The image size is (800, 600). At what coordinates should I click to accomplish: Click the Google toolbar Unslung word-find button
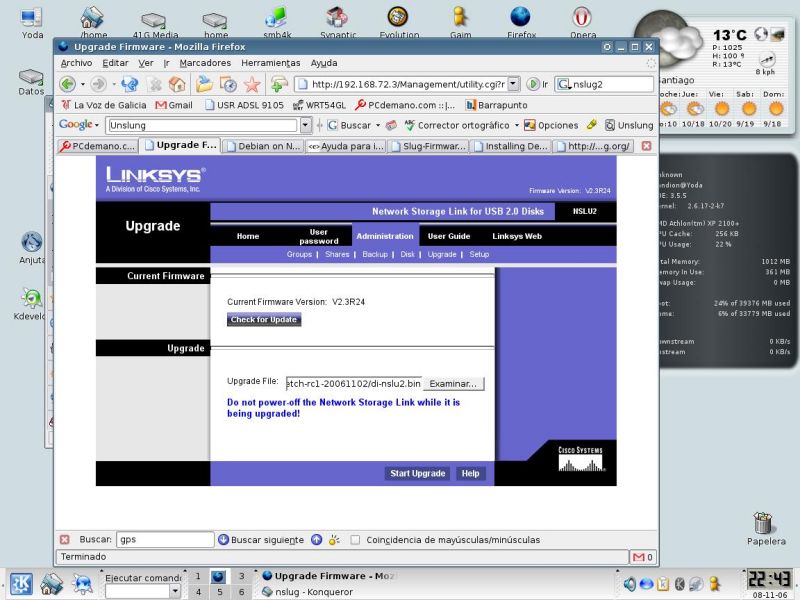629,125
